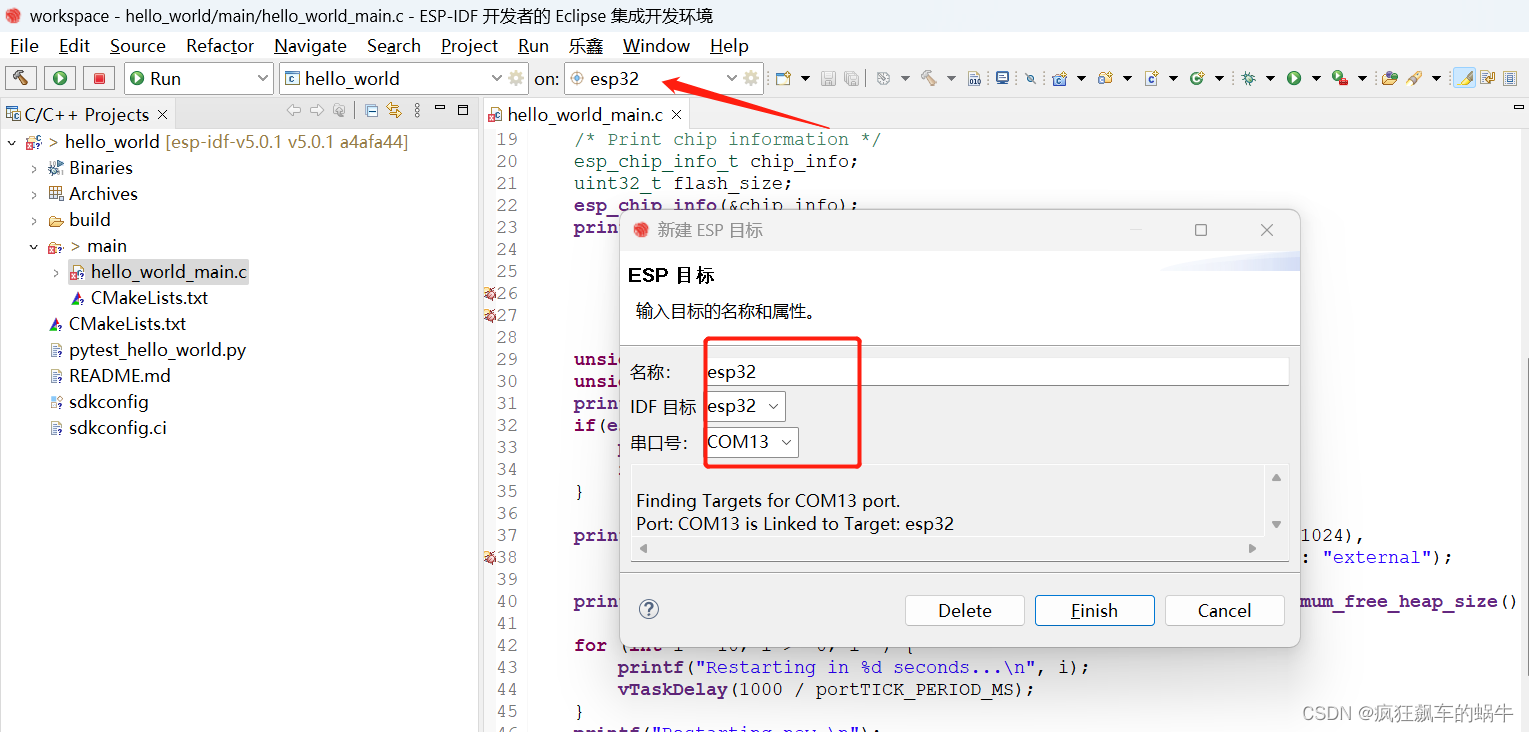Click the New C/C++ project icon

click(1060, 78)
